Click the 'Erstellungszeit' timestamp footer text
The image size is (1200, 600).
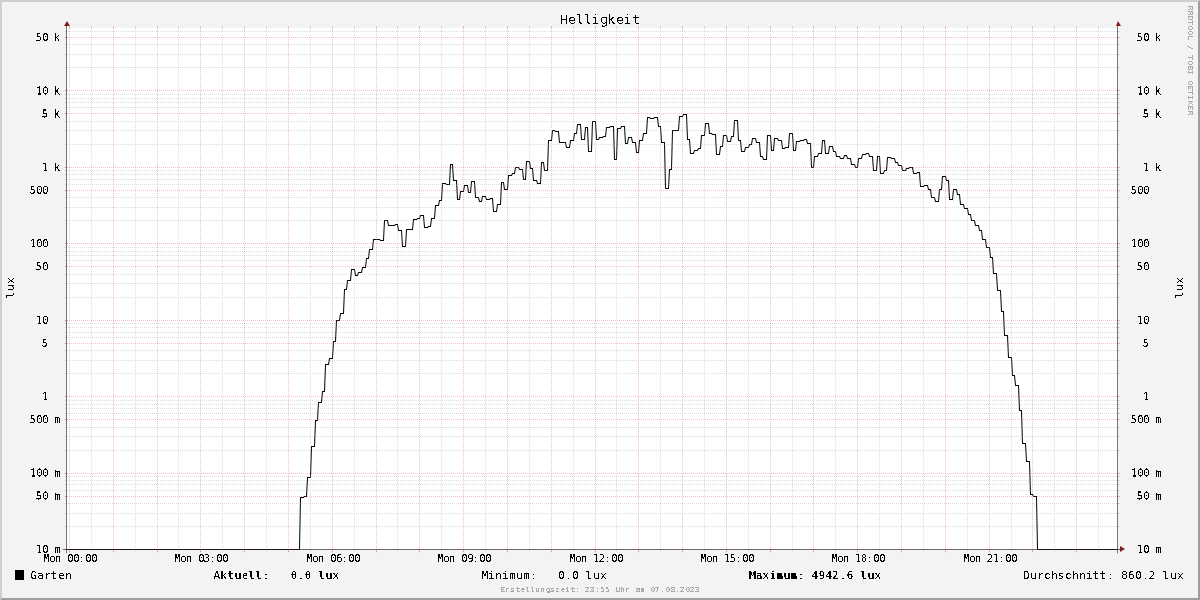[x=600, y=590]
